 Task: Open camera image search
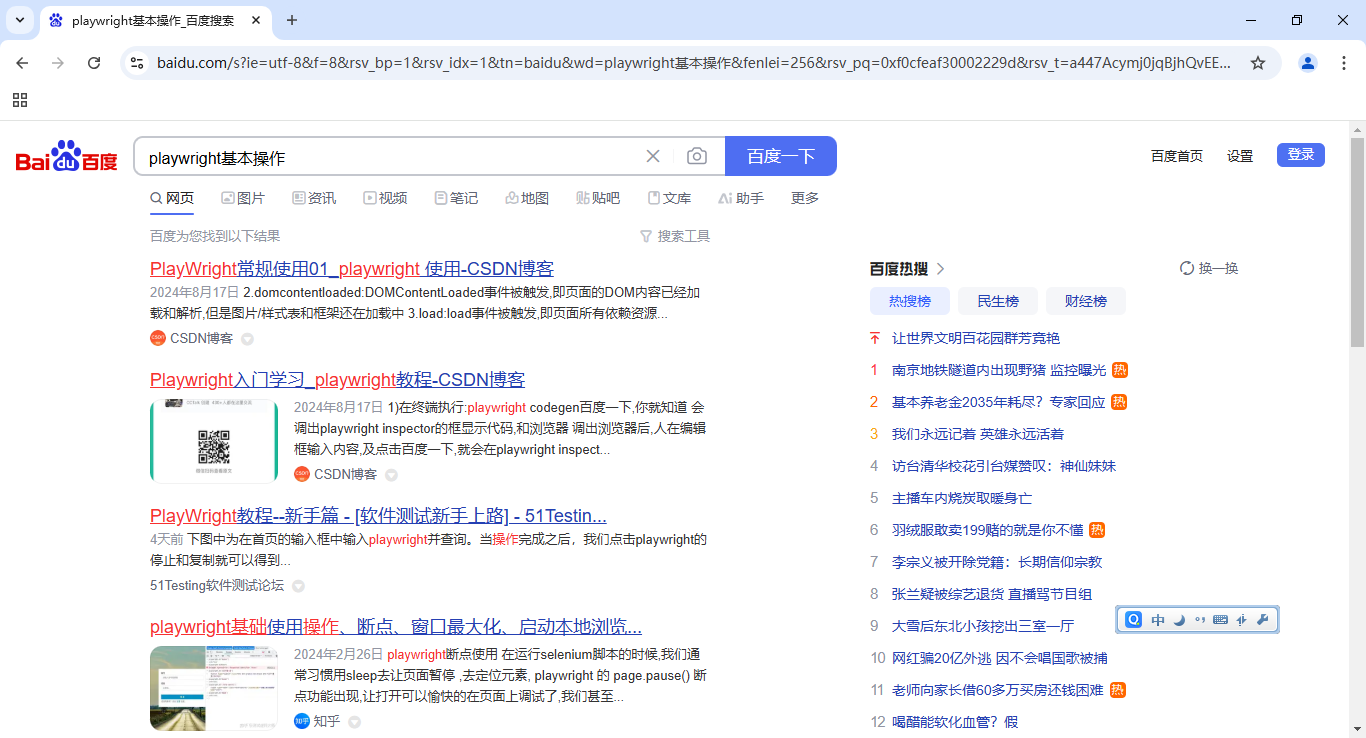click(x=697, y=156)
